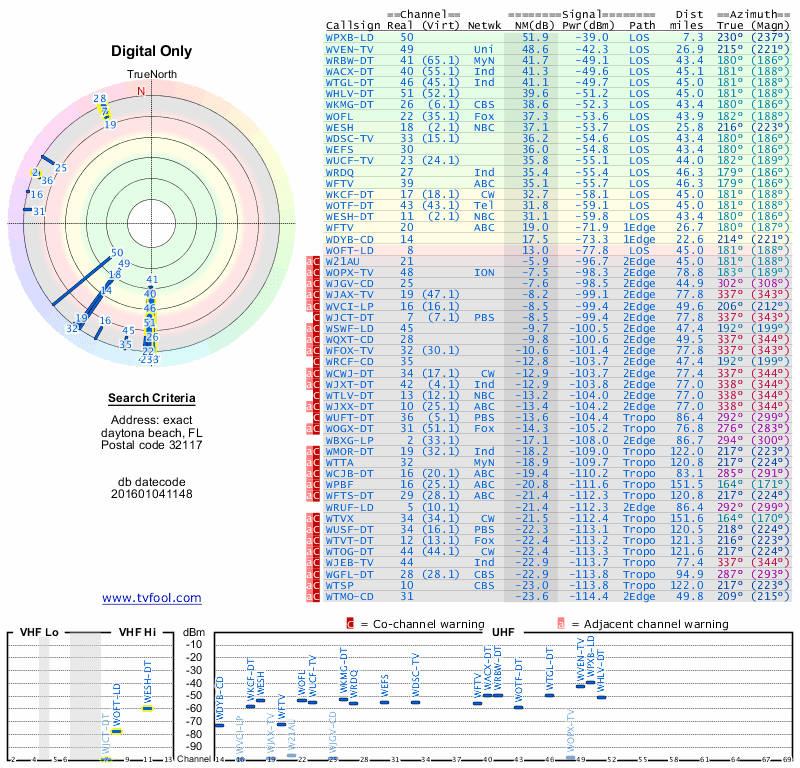This screenshot has width=800, height=768.
Task: Click the WVCI-LP callsign
Action: (349, 306)
